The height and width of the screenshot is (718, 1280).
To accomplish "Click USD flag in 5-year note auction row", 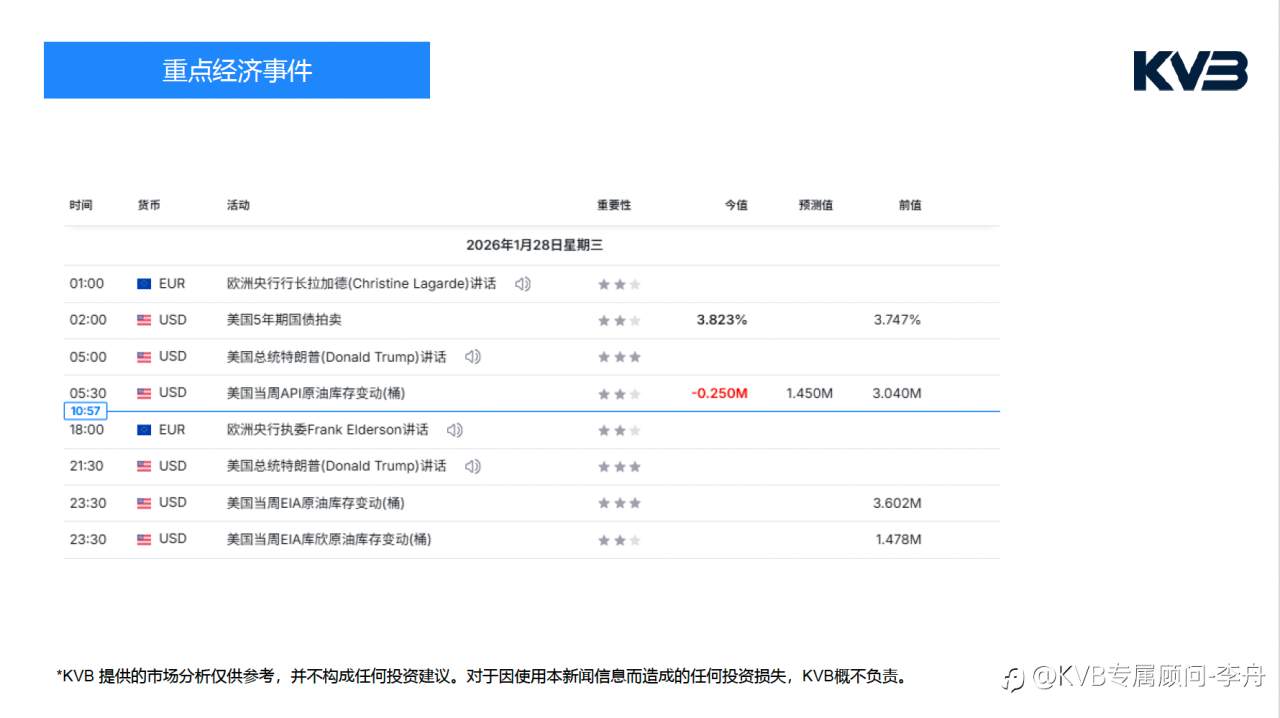I will (144, 320).
